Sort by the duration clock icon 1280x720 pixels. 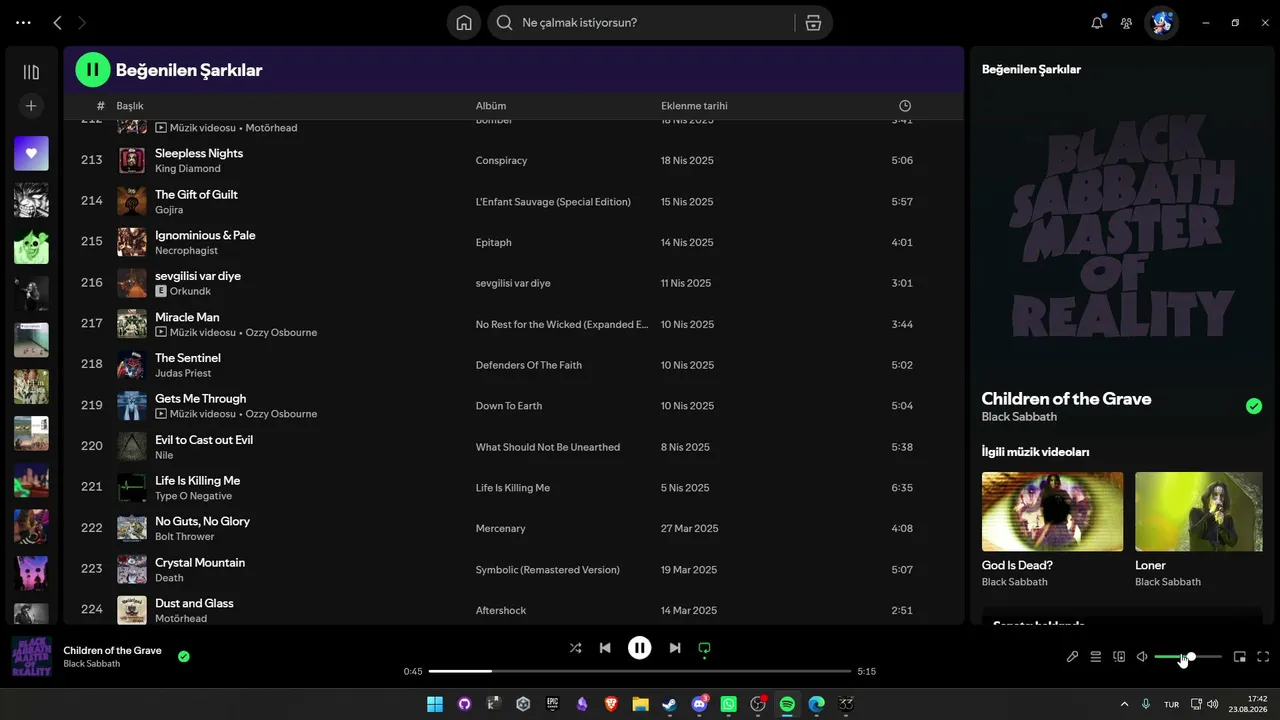coord(905,106)
